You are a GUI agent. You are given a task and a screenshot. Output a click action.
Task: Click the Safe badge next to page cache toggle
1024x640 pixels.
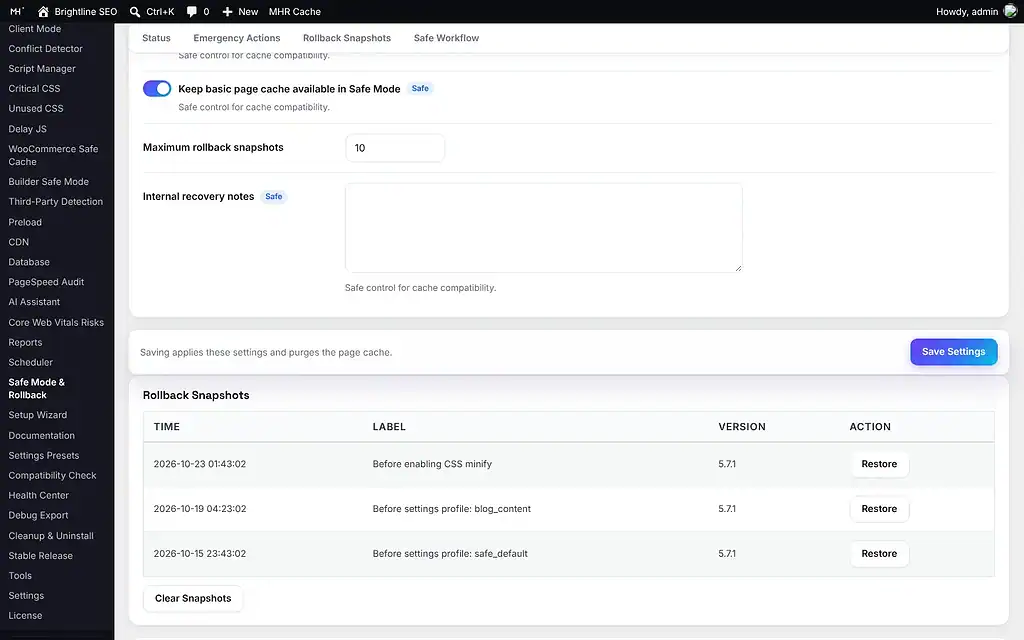pos(420,88)
